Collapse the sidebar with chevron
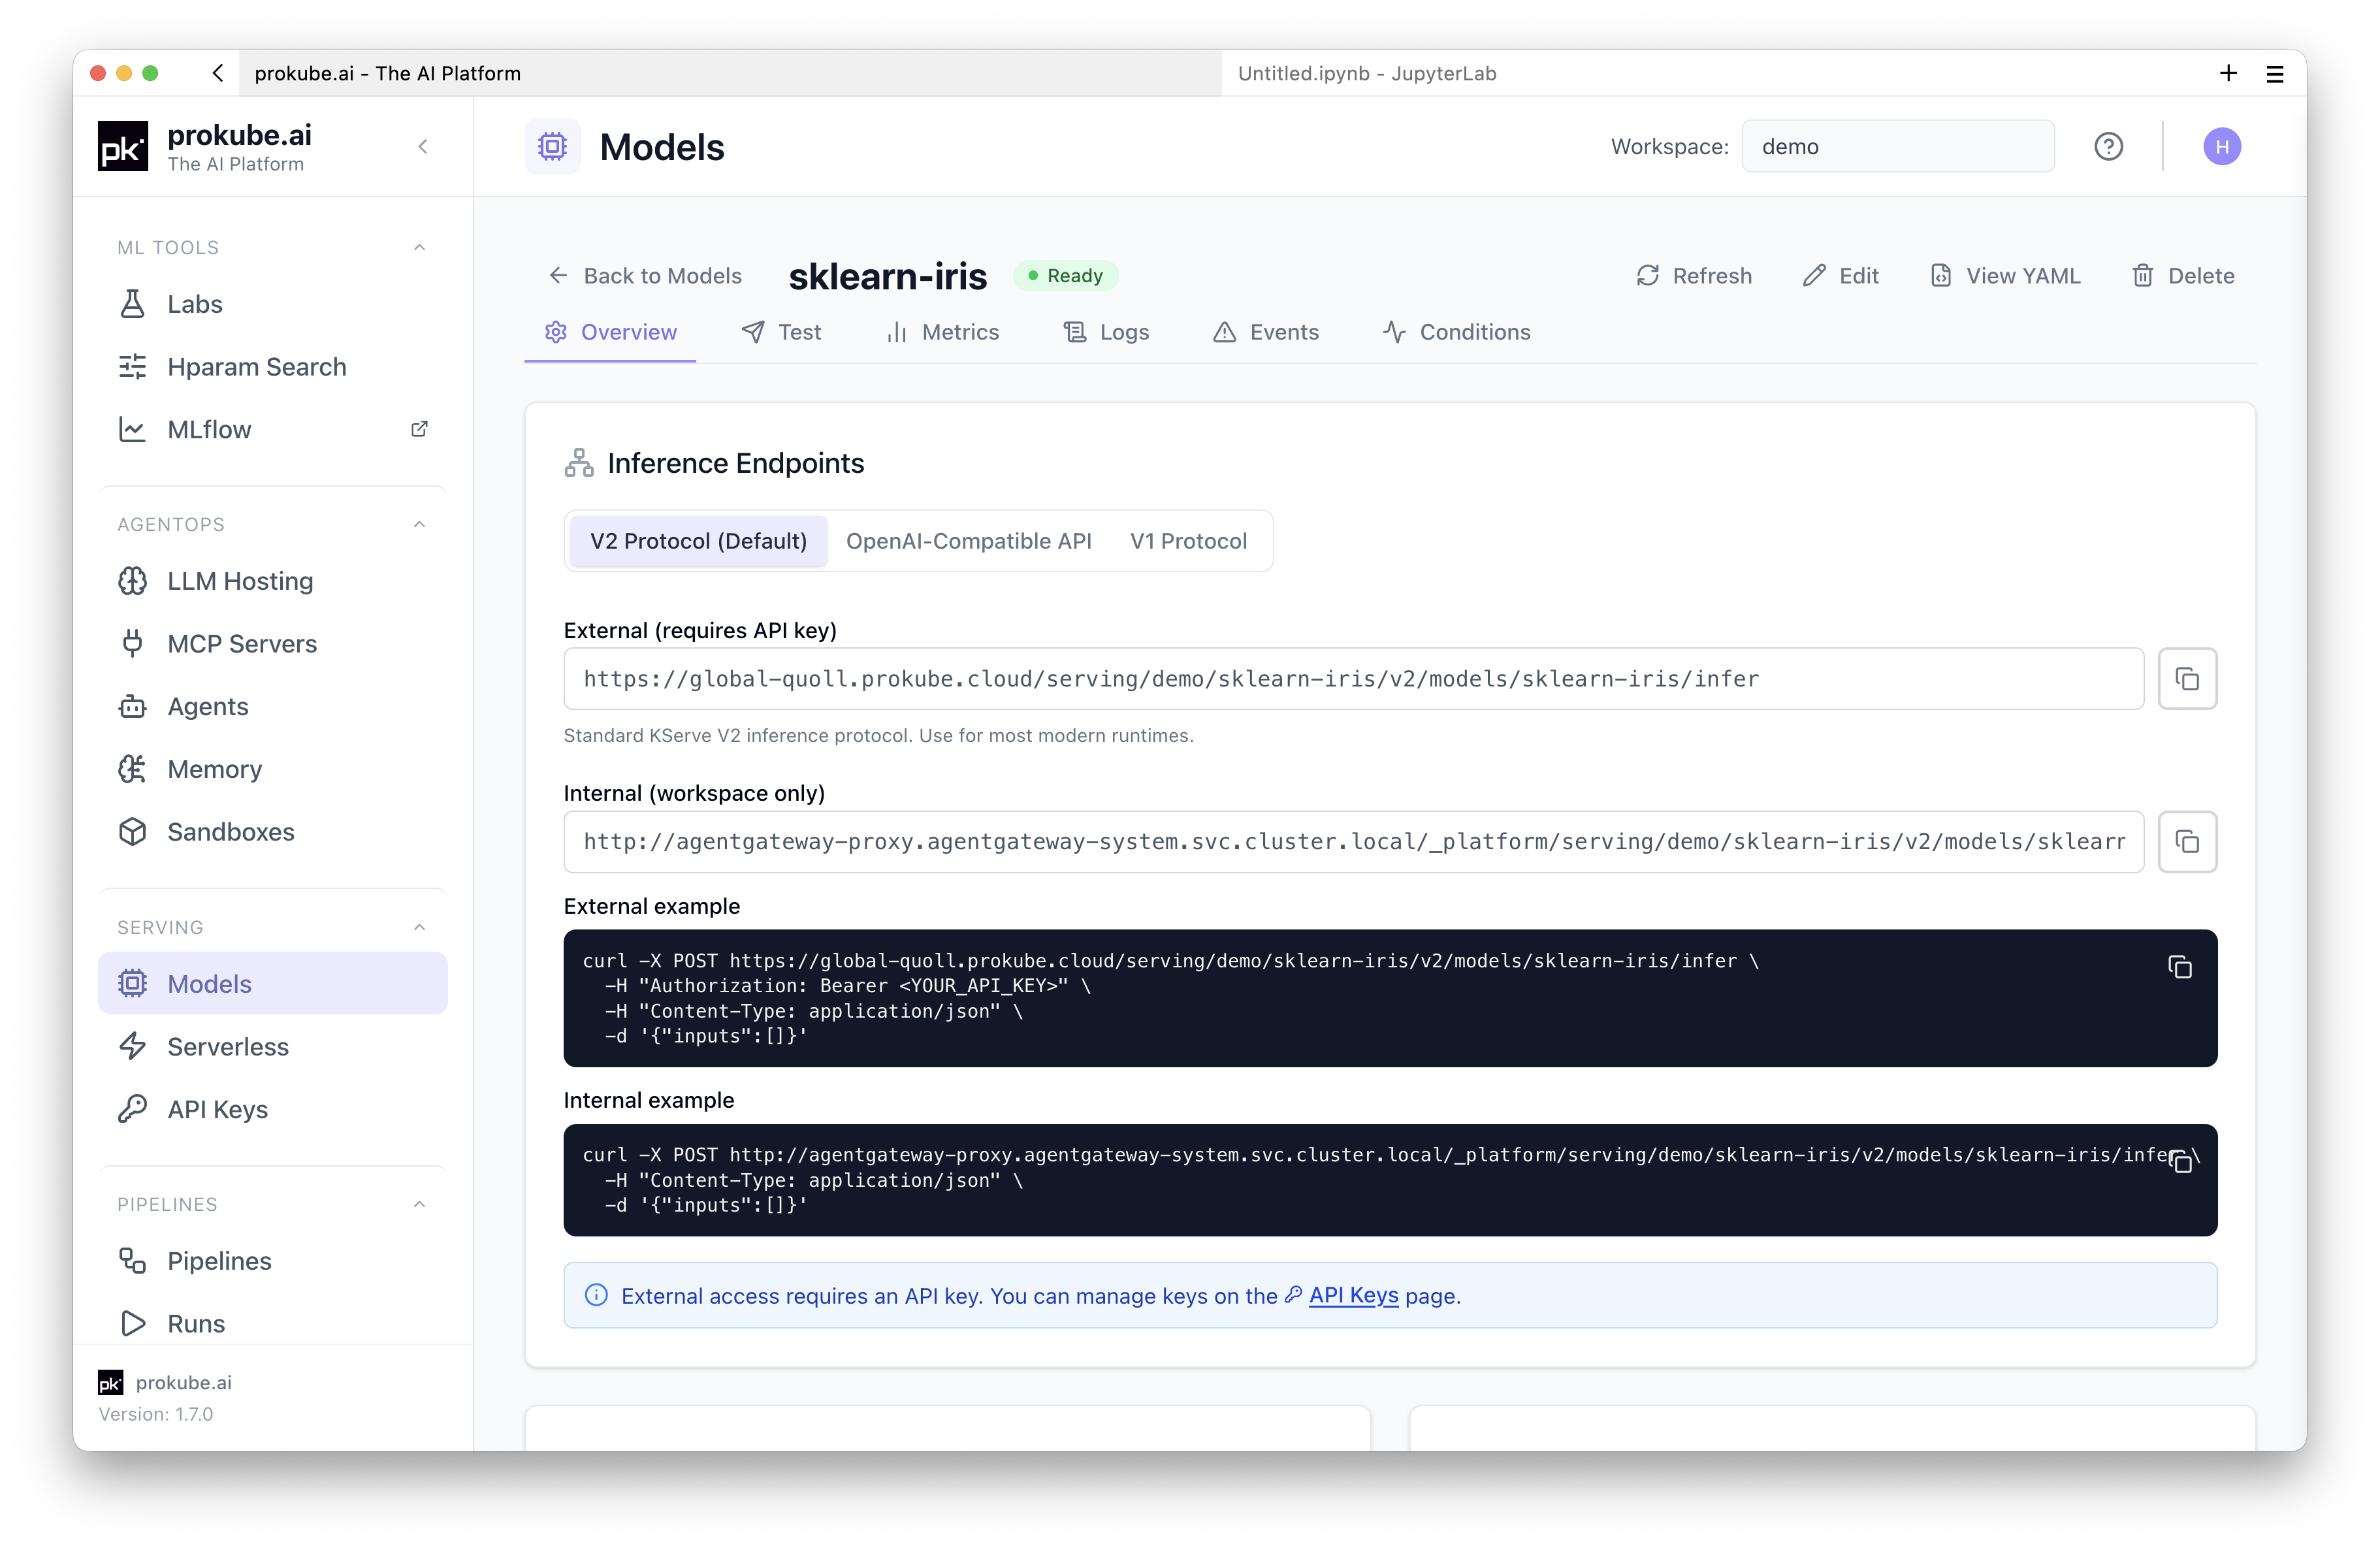 tap(423, 147)
